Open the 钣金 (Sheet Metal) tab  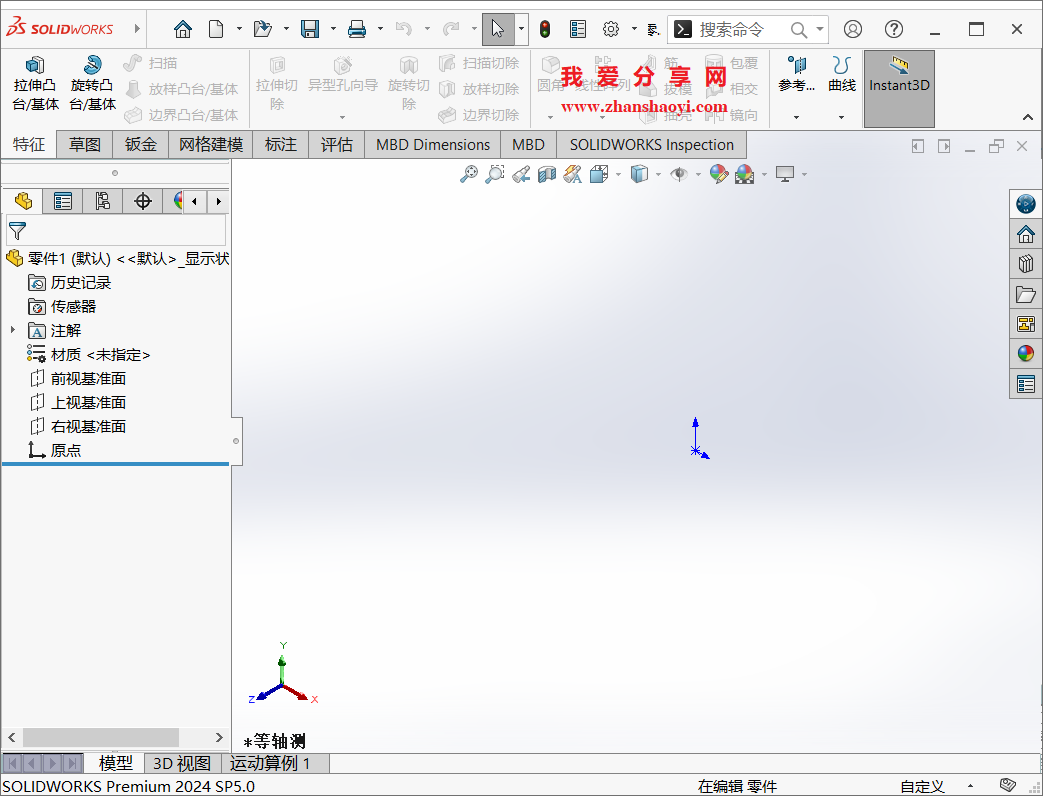coord(139,144)
